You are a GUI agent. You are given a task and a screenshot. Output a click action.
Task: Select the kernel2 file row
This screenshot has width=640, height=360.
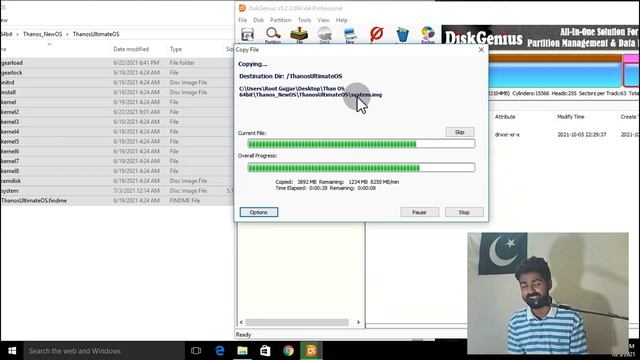tap(117, 112)
